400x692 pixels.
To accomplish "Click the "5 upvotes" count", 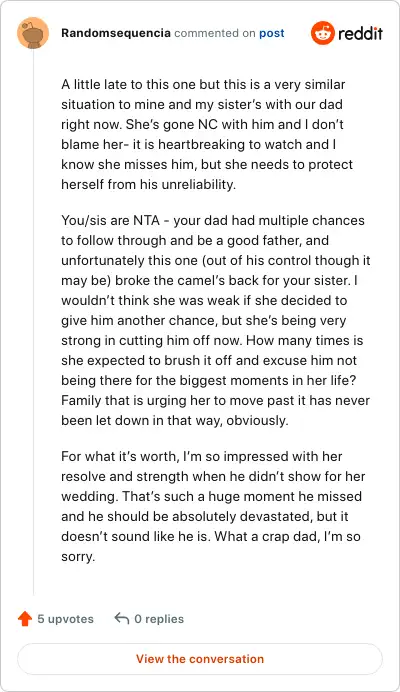I will [65, 619].
